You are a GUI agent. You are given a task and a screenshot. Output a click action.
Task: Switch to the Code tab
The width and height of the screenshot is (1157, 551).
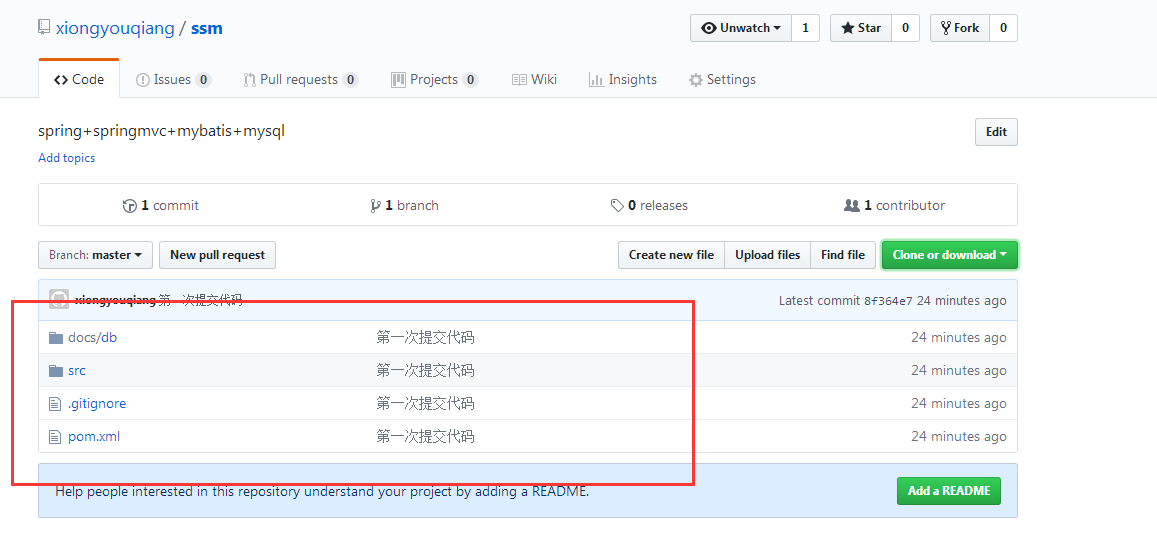[79, 79]
